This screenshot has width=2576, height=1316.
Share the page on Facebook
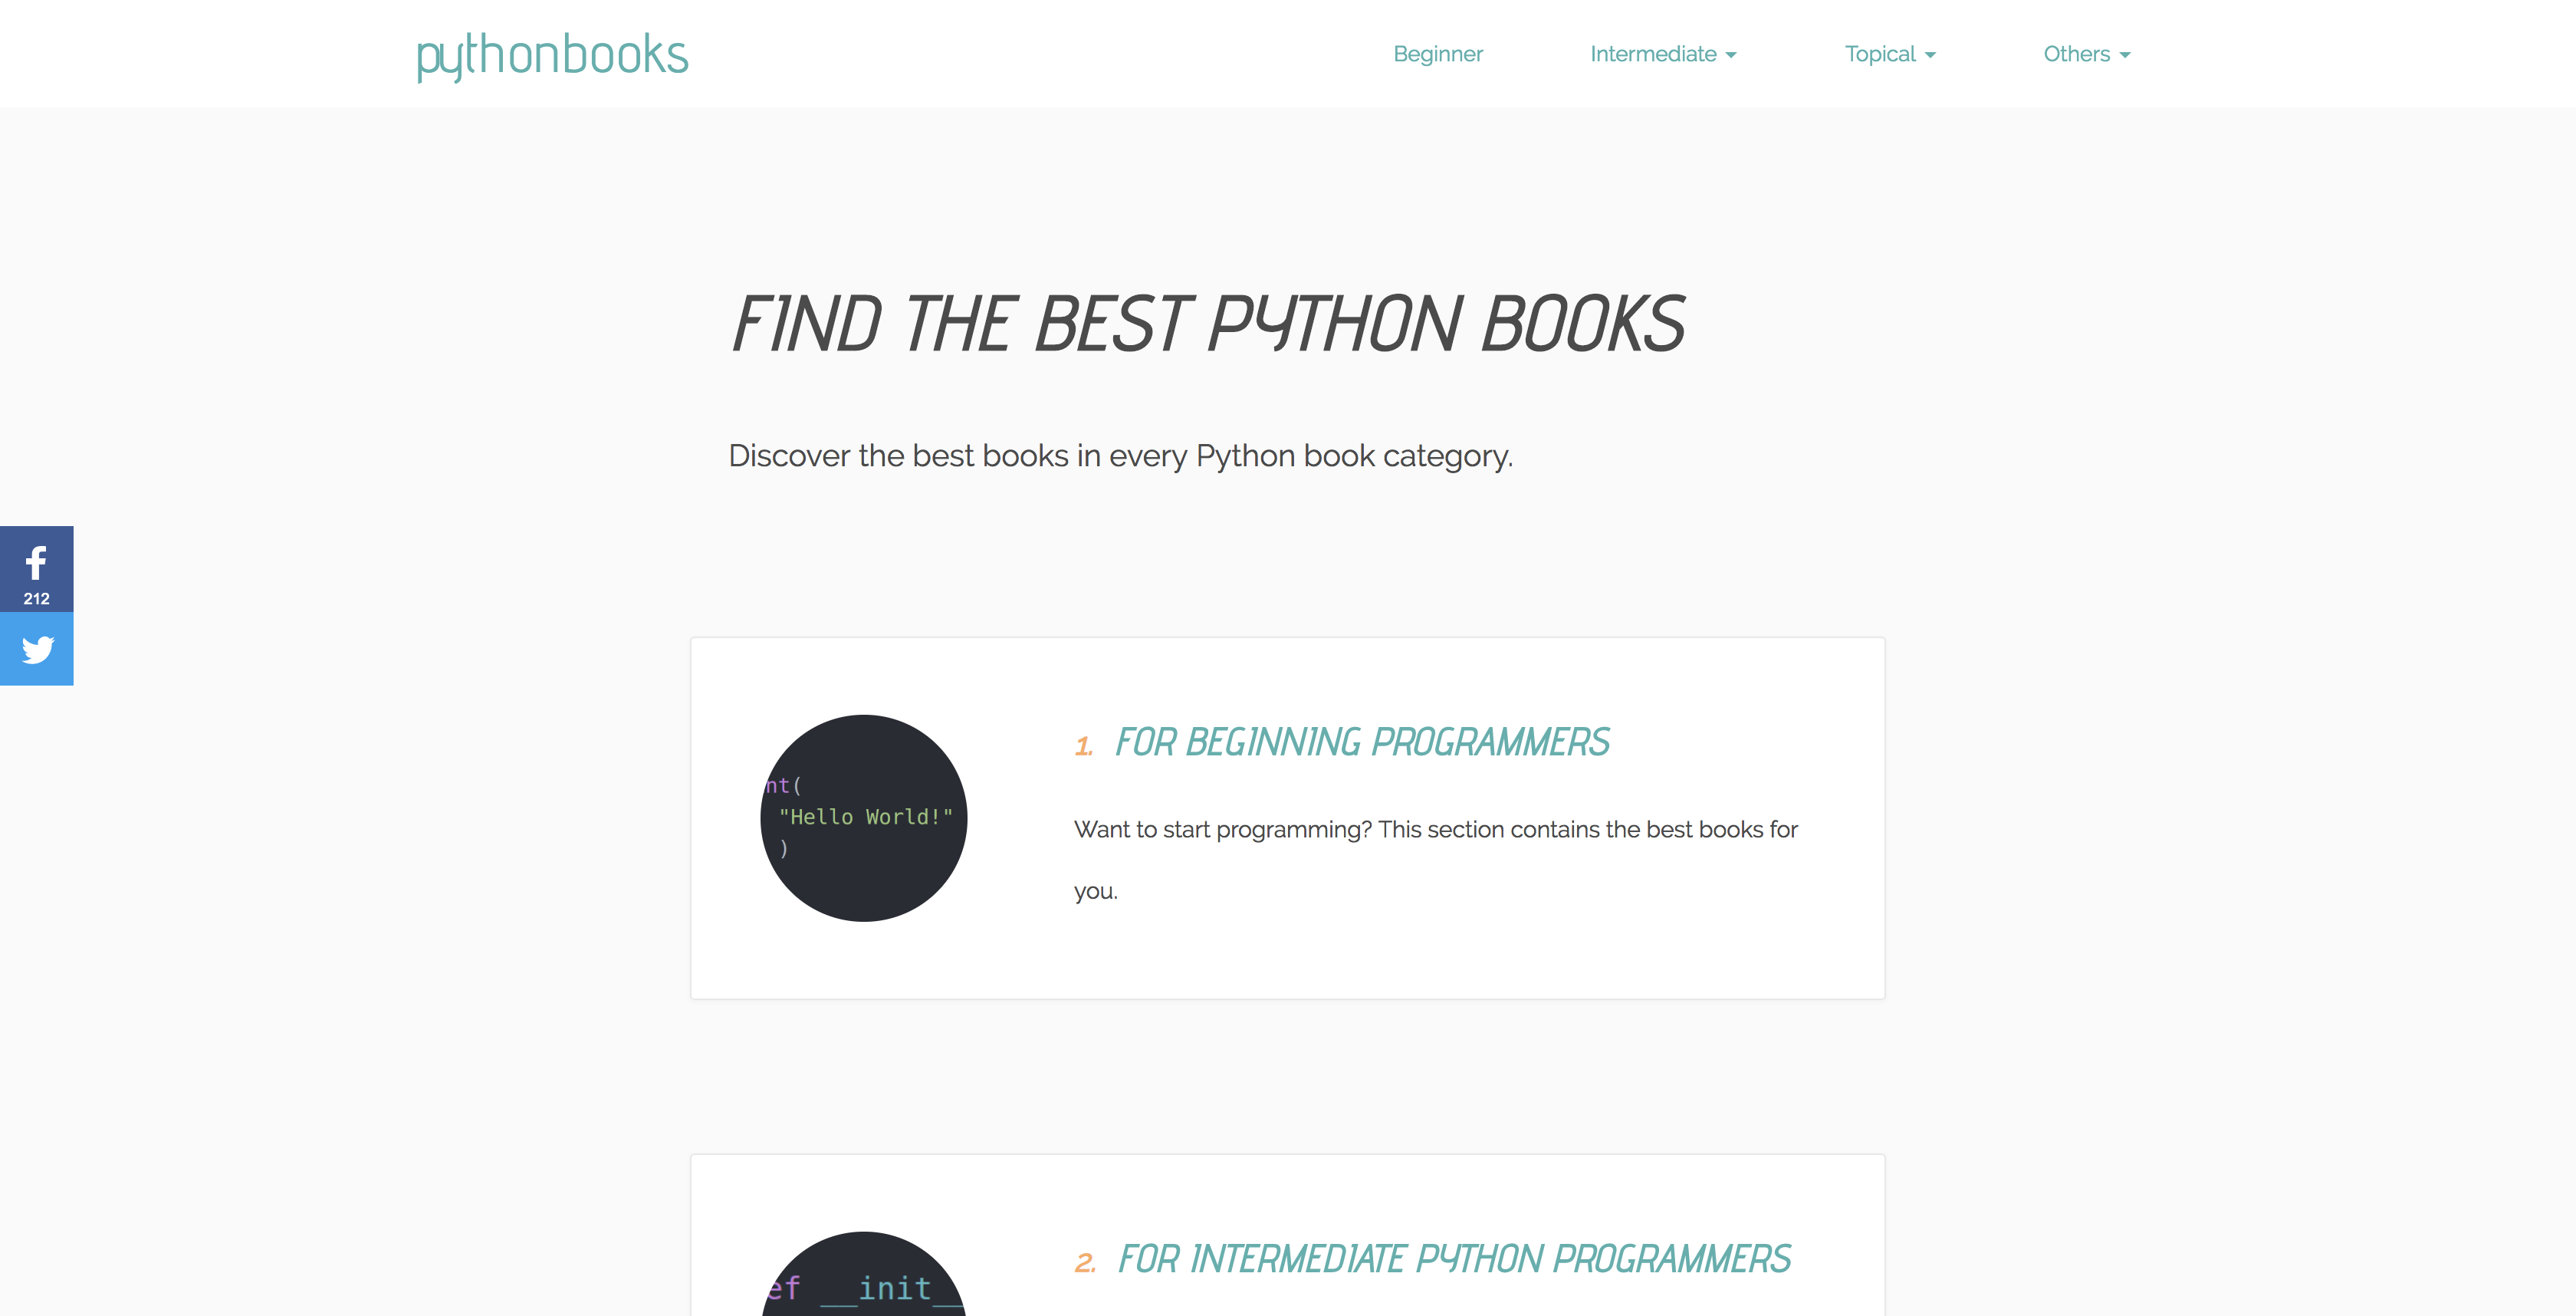click(x=36, y=565)
